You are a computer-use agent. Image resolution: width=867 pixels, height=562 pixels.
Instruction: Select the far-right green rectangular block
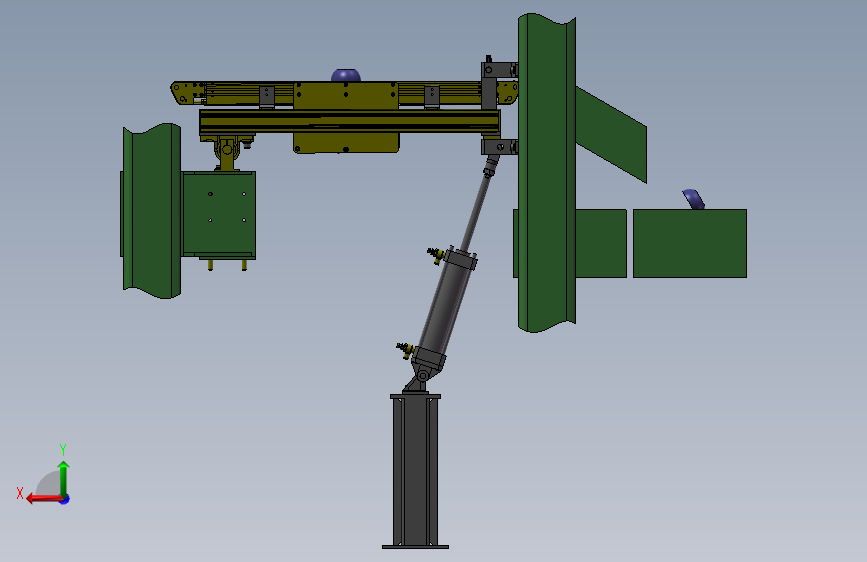coord(690,243)
